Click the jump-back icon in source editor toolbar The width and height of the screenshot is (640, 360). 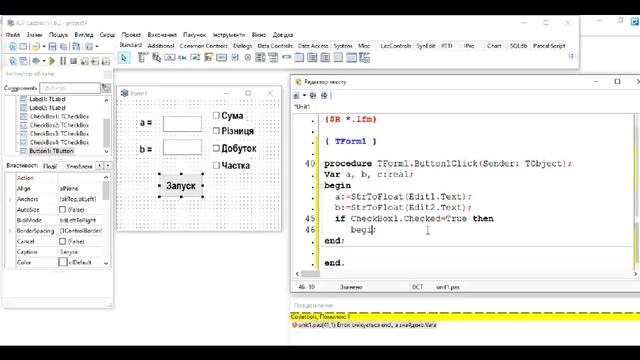point(313,96)
